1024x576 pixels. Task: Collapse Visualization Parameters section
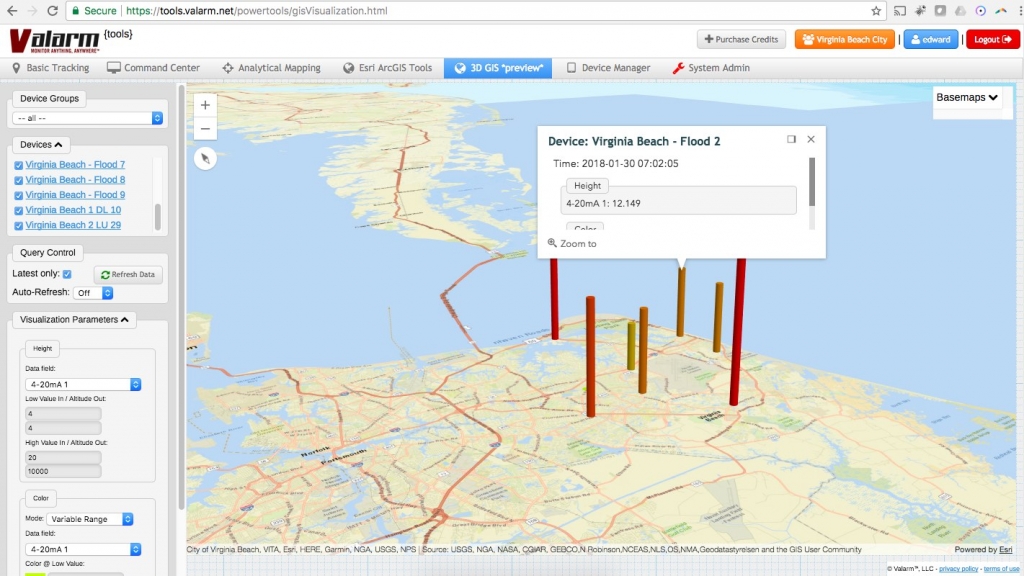click(x=74, y=319)
